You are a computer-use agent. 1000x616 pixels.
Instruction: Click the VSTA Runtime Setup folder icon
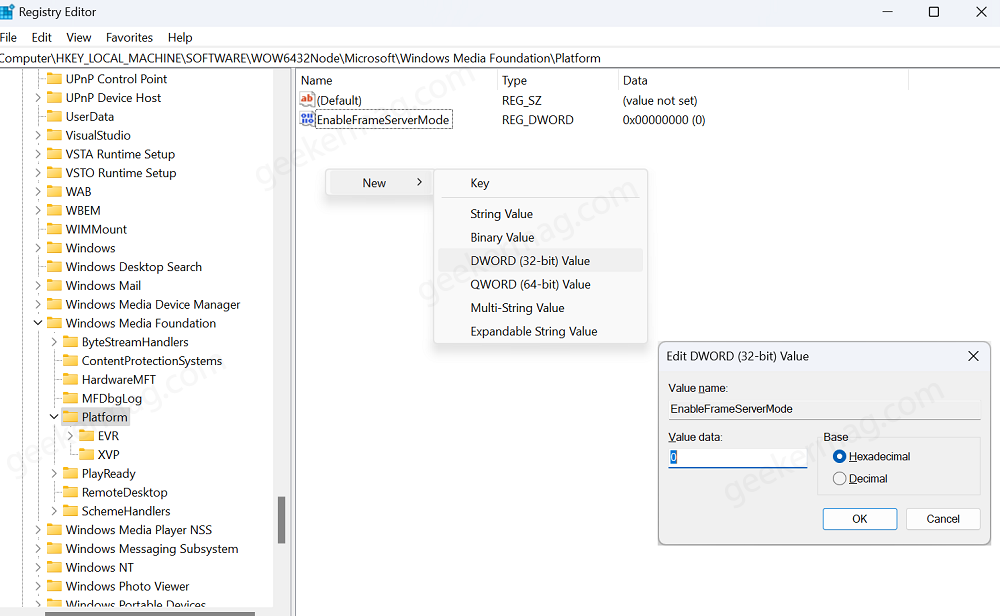point(55,154)
